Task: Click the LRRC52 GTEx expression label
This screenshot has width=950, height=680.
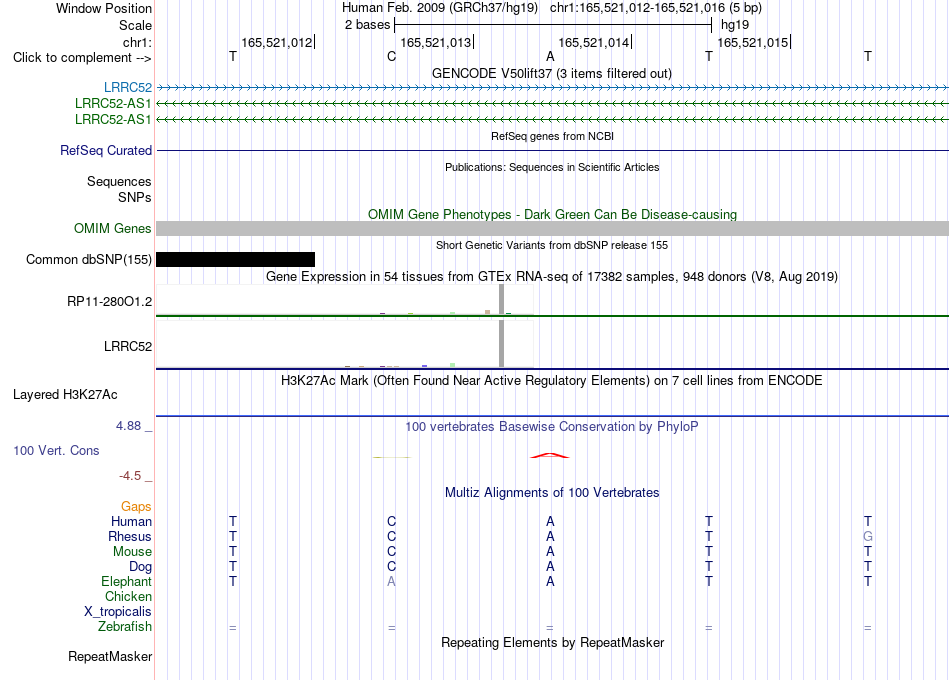Action: coord(128,346)
